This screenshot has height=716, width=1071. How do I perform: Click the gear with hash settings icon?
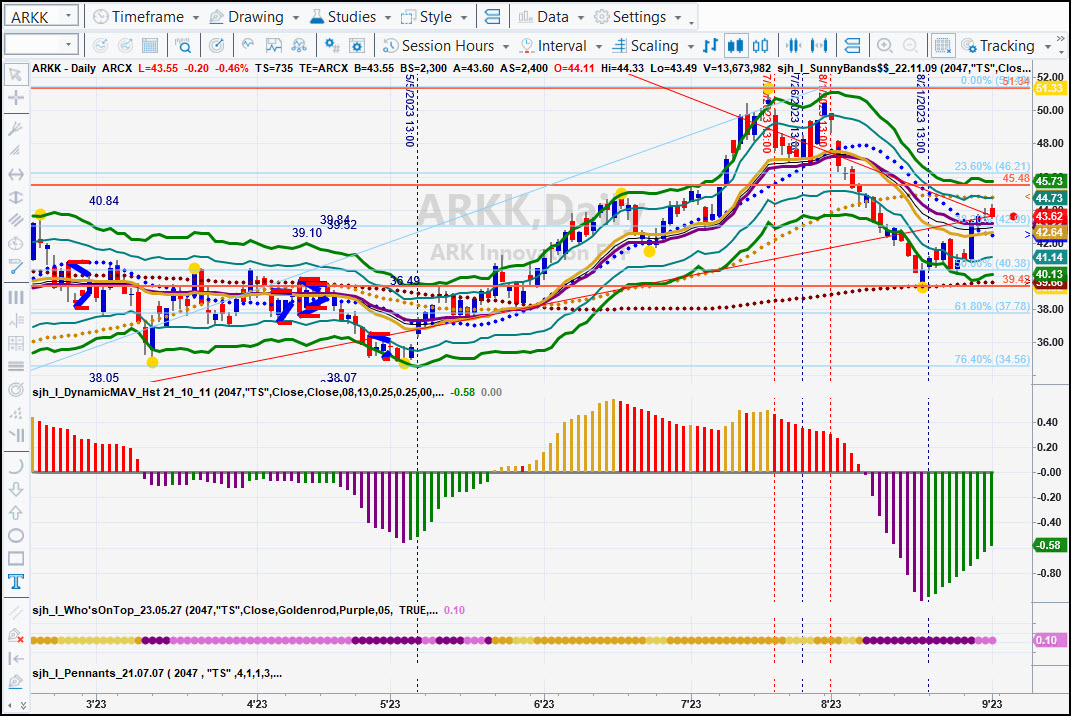click(x=332, y=46)
